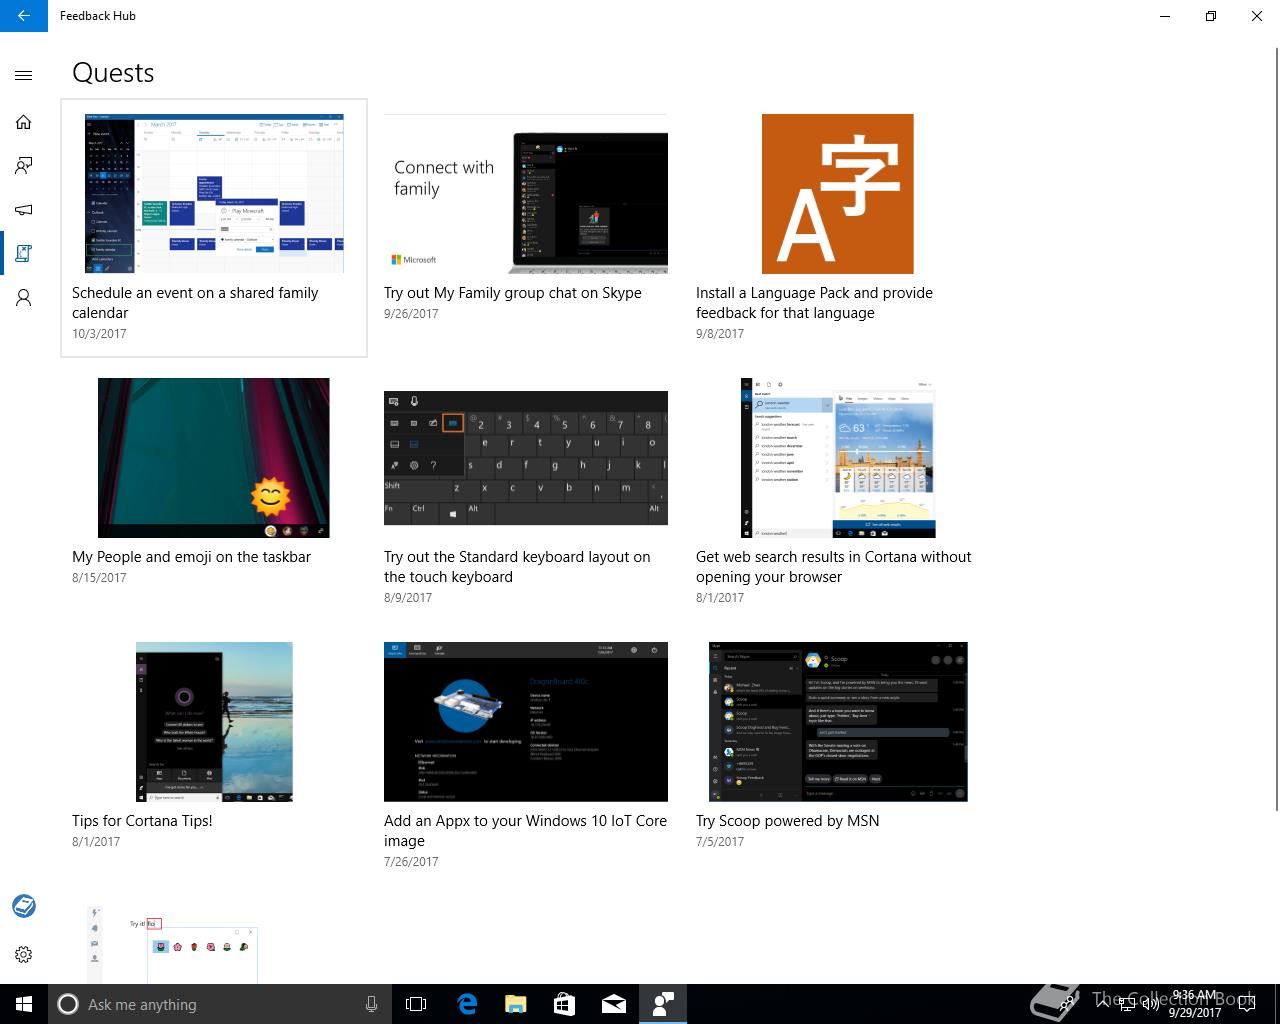Click the 'Quests' page heading
Image resolution: width=1280 pixels, height=1024 pixels.
tap(113, 73)
